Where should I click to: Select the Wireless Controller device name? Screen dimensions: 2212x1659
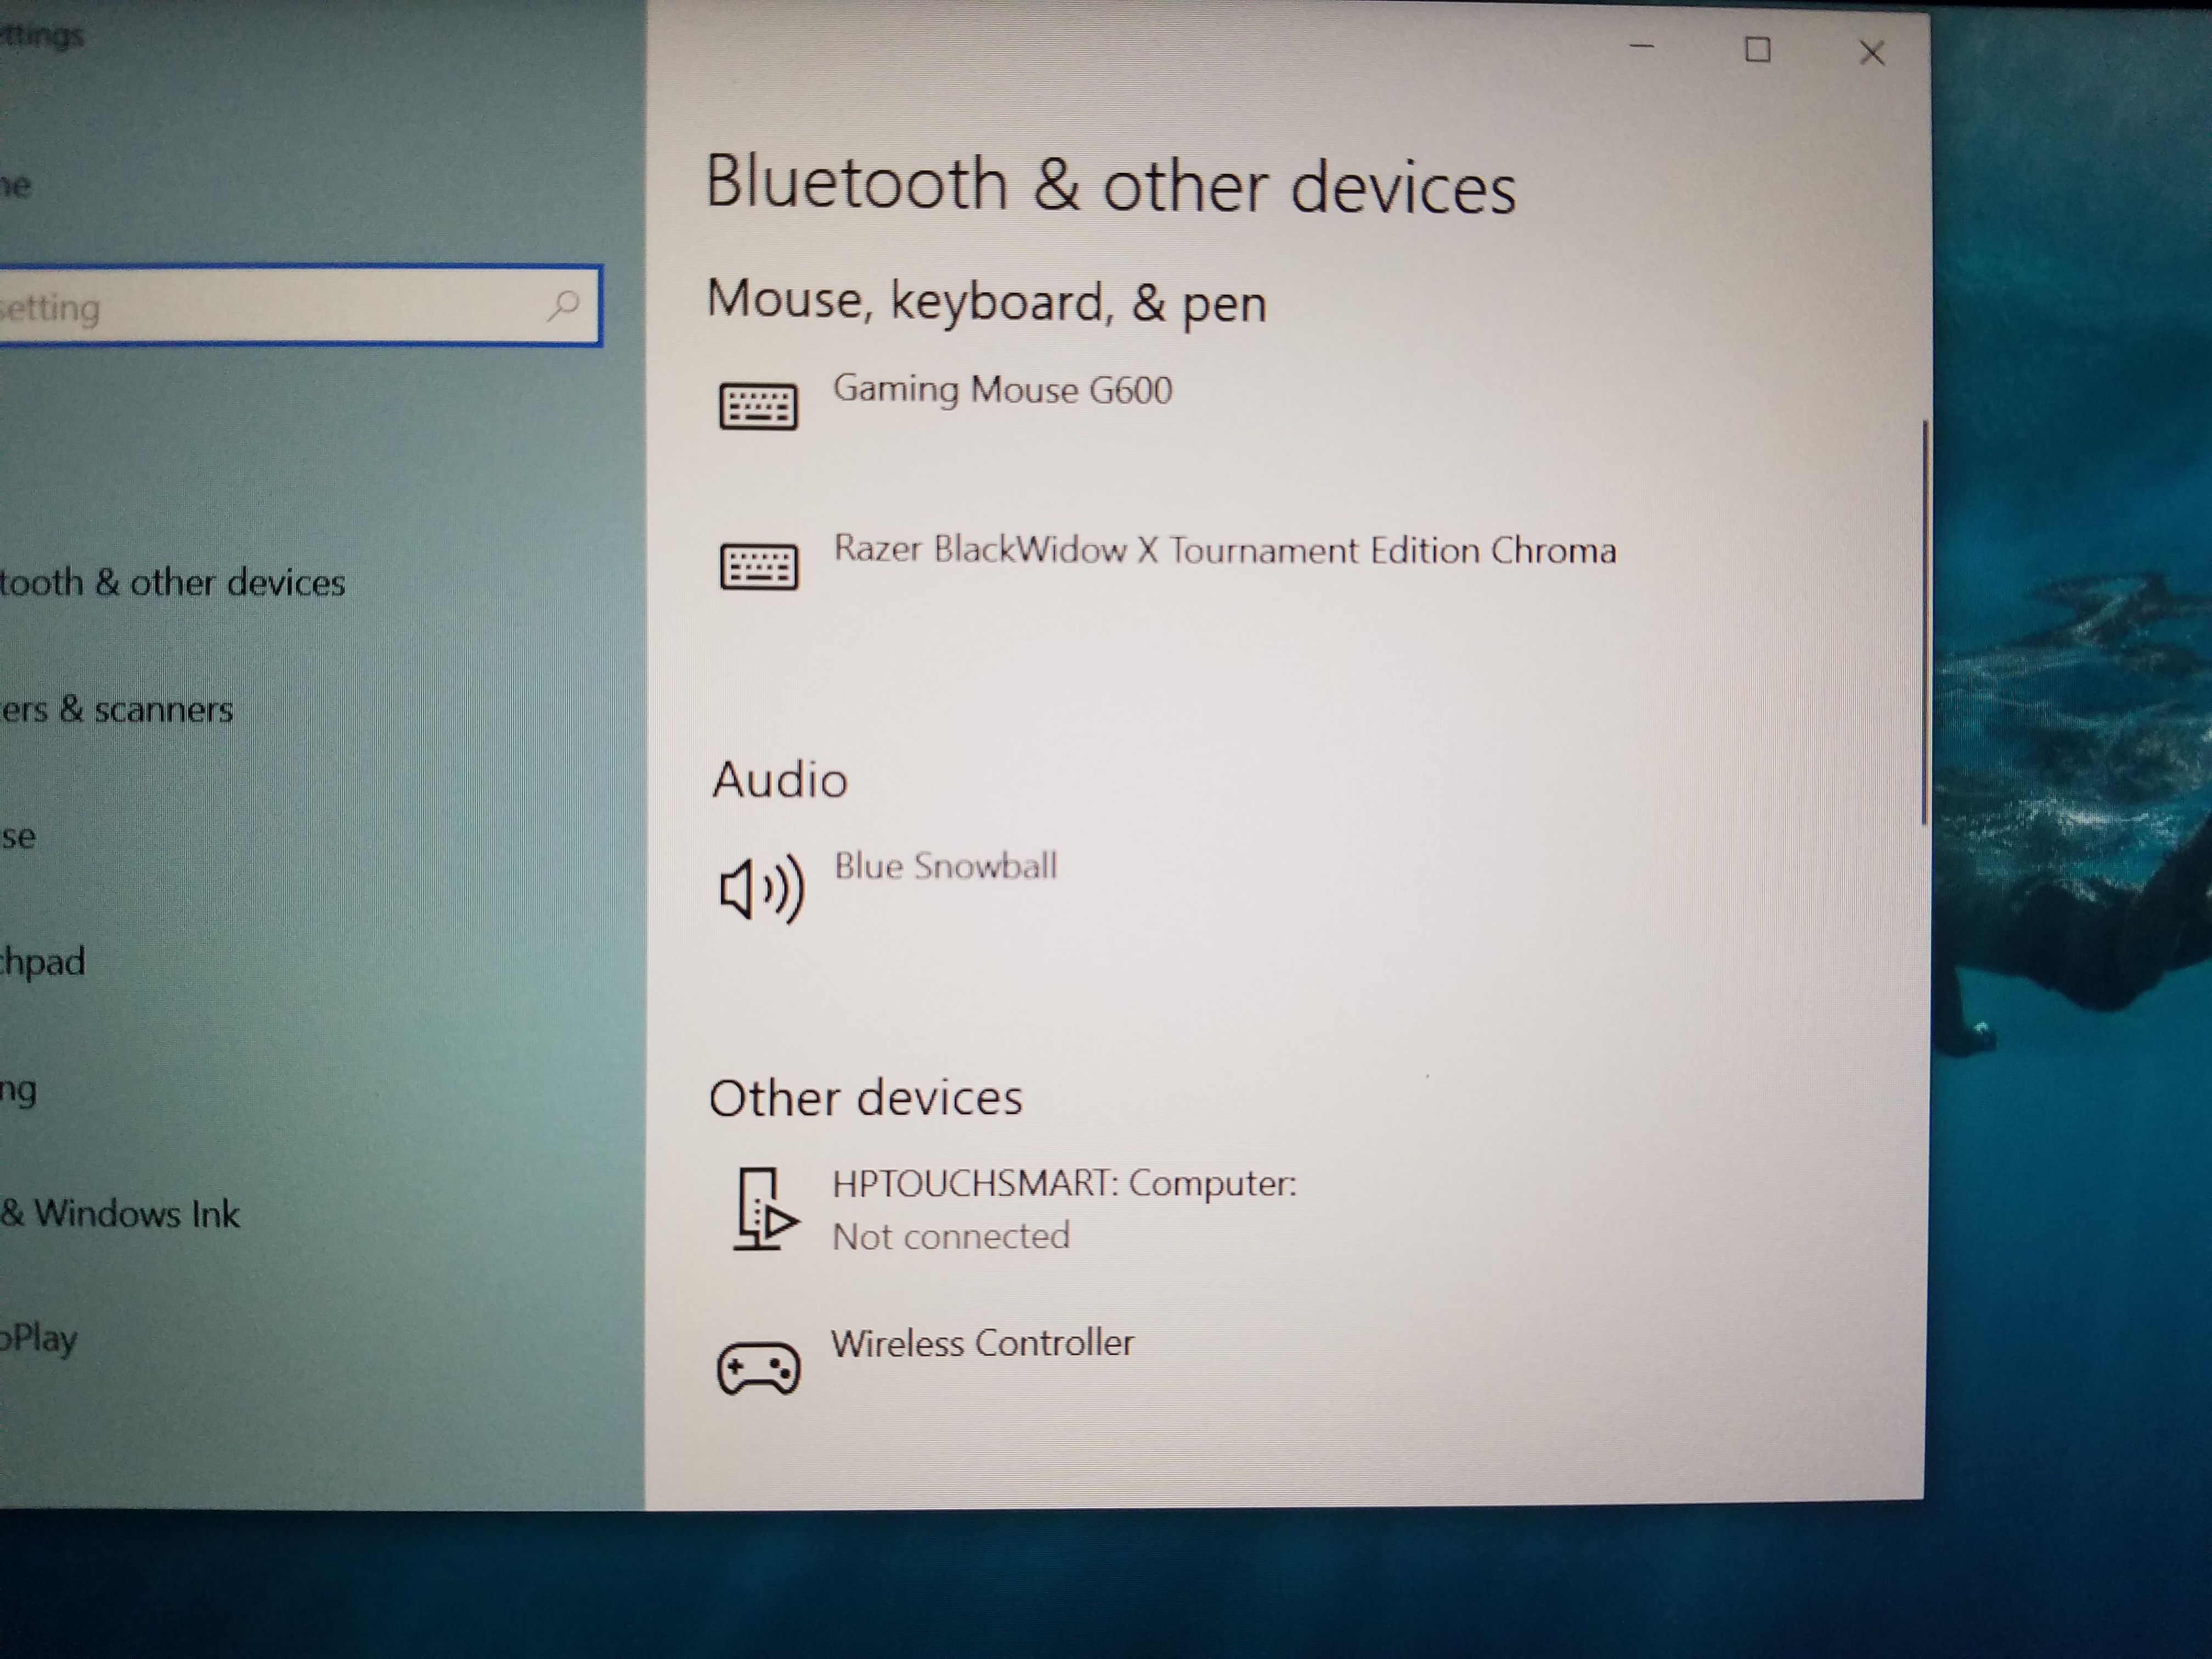point(982,1343)
